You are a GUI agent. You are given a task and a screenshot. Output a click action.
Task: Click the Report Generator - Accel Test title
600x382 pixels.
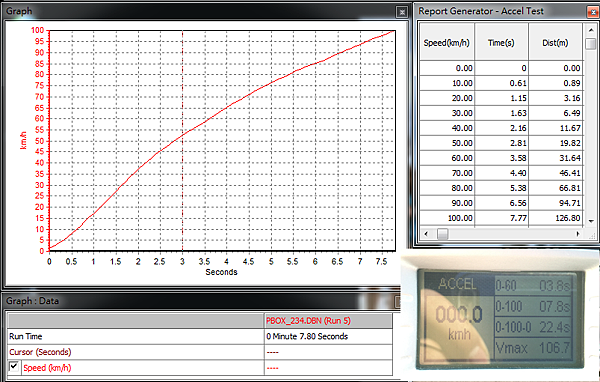click(481, 11)
